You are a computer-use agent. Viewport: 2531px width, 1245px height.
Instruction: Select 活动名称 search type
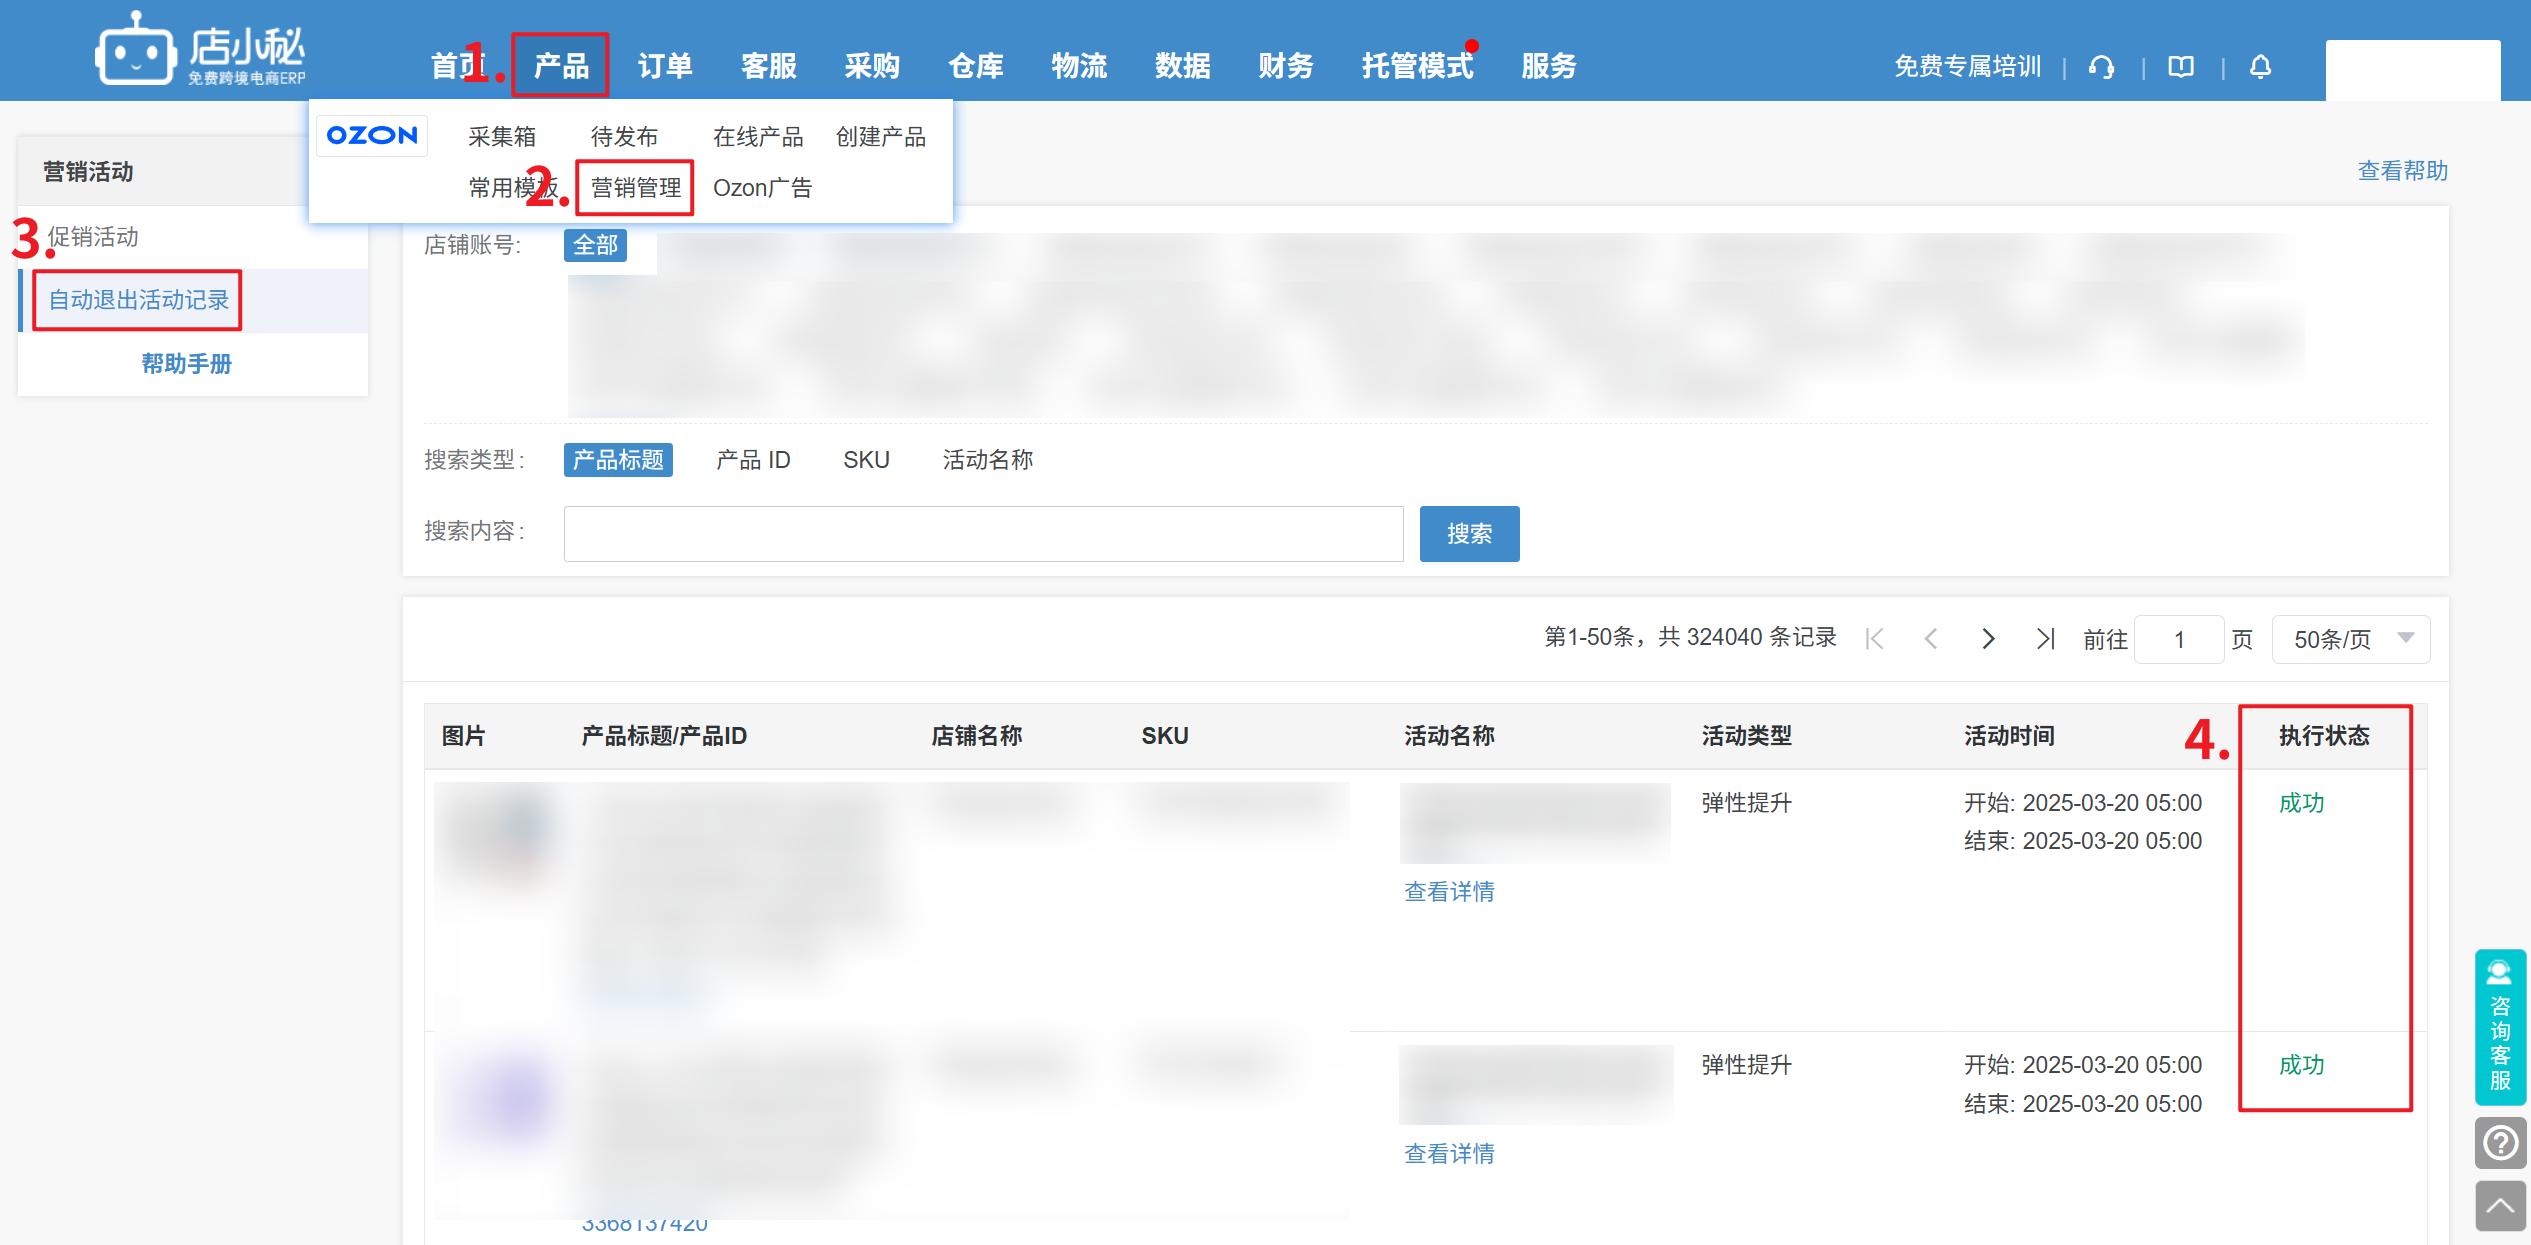click(987, 460)
